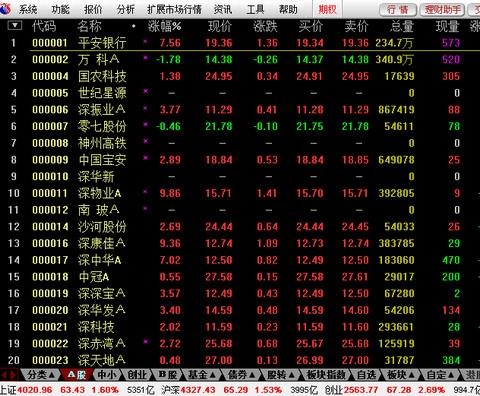Sort by the 现量 column header
The width and height of the screenshot is (480, 396).
point(448,26)
